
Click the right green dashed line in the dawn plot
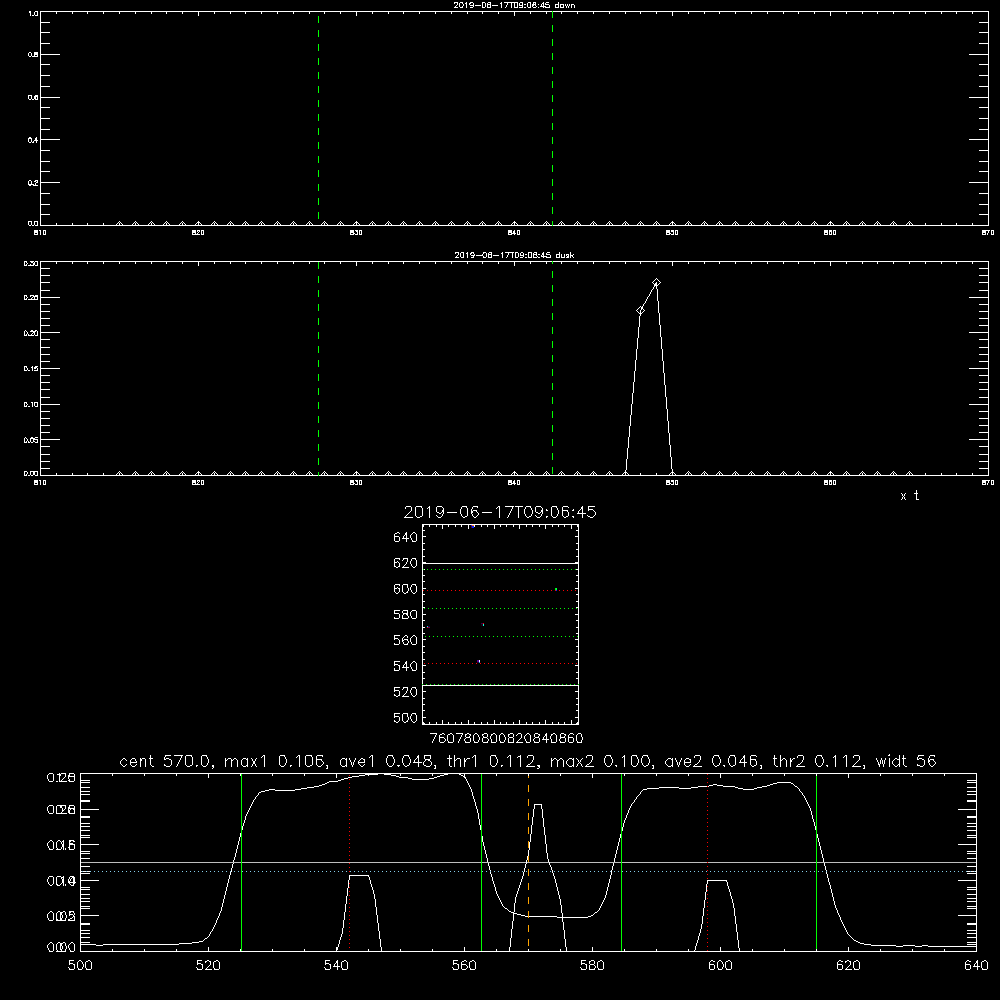[x=552, y=118]
